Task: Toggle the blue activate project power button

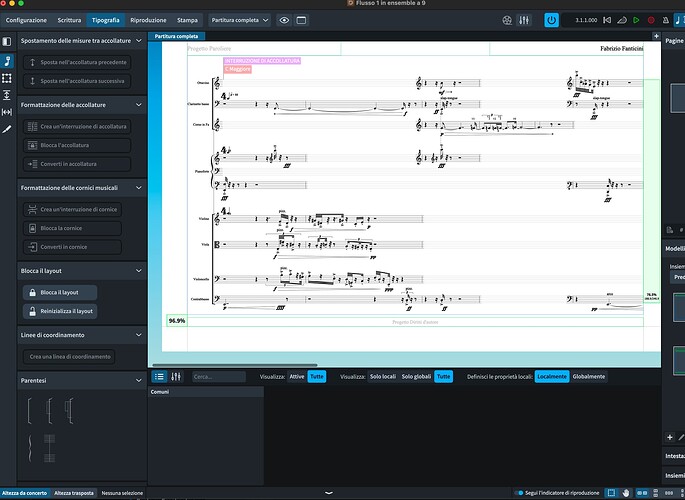Action: pos(551,20)
